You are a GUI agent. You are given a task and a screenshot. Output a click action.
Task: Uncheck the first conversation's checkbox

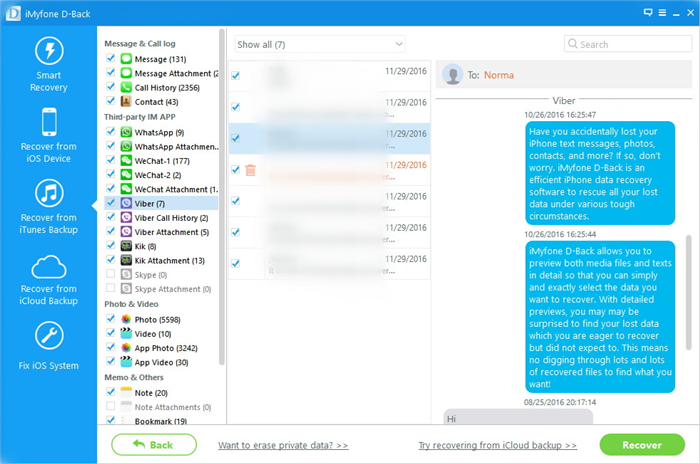[236, 75]
